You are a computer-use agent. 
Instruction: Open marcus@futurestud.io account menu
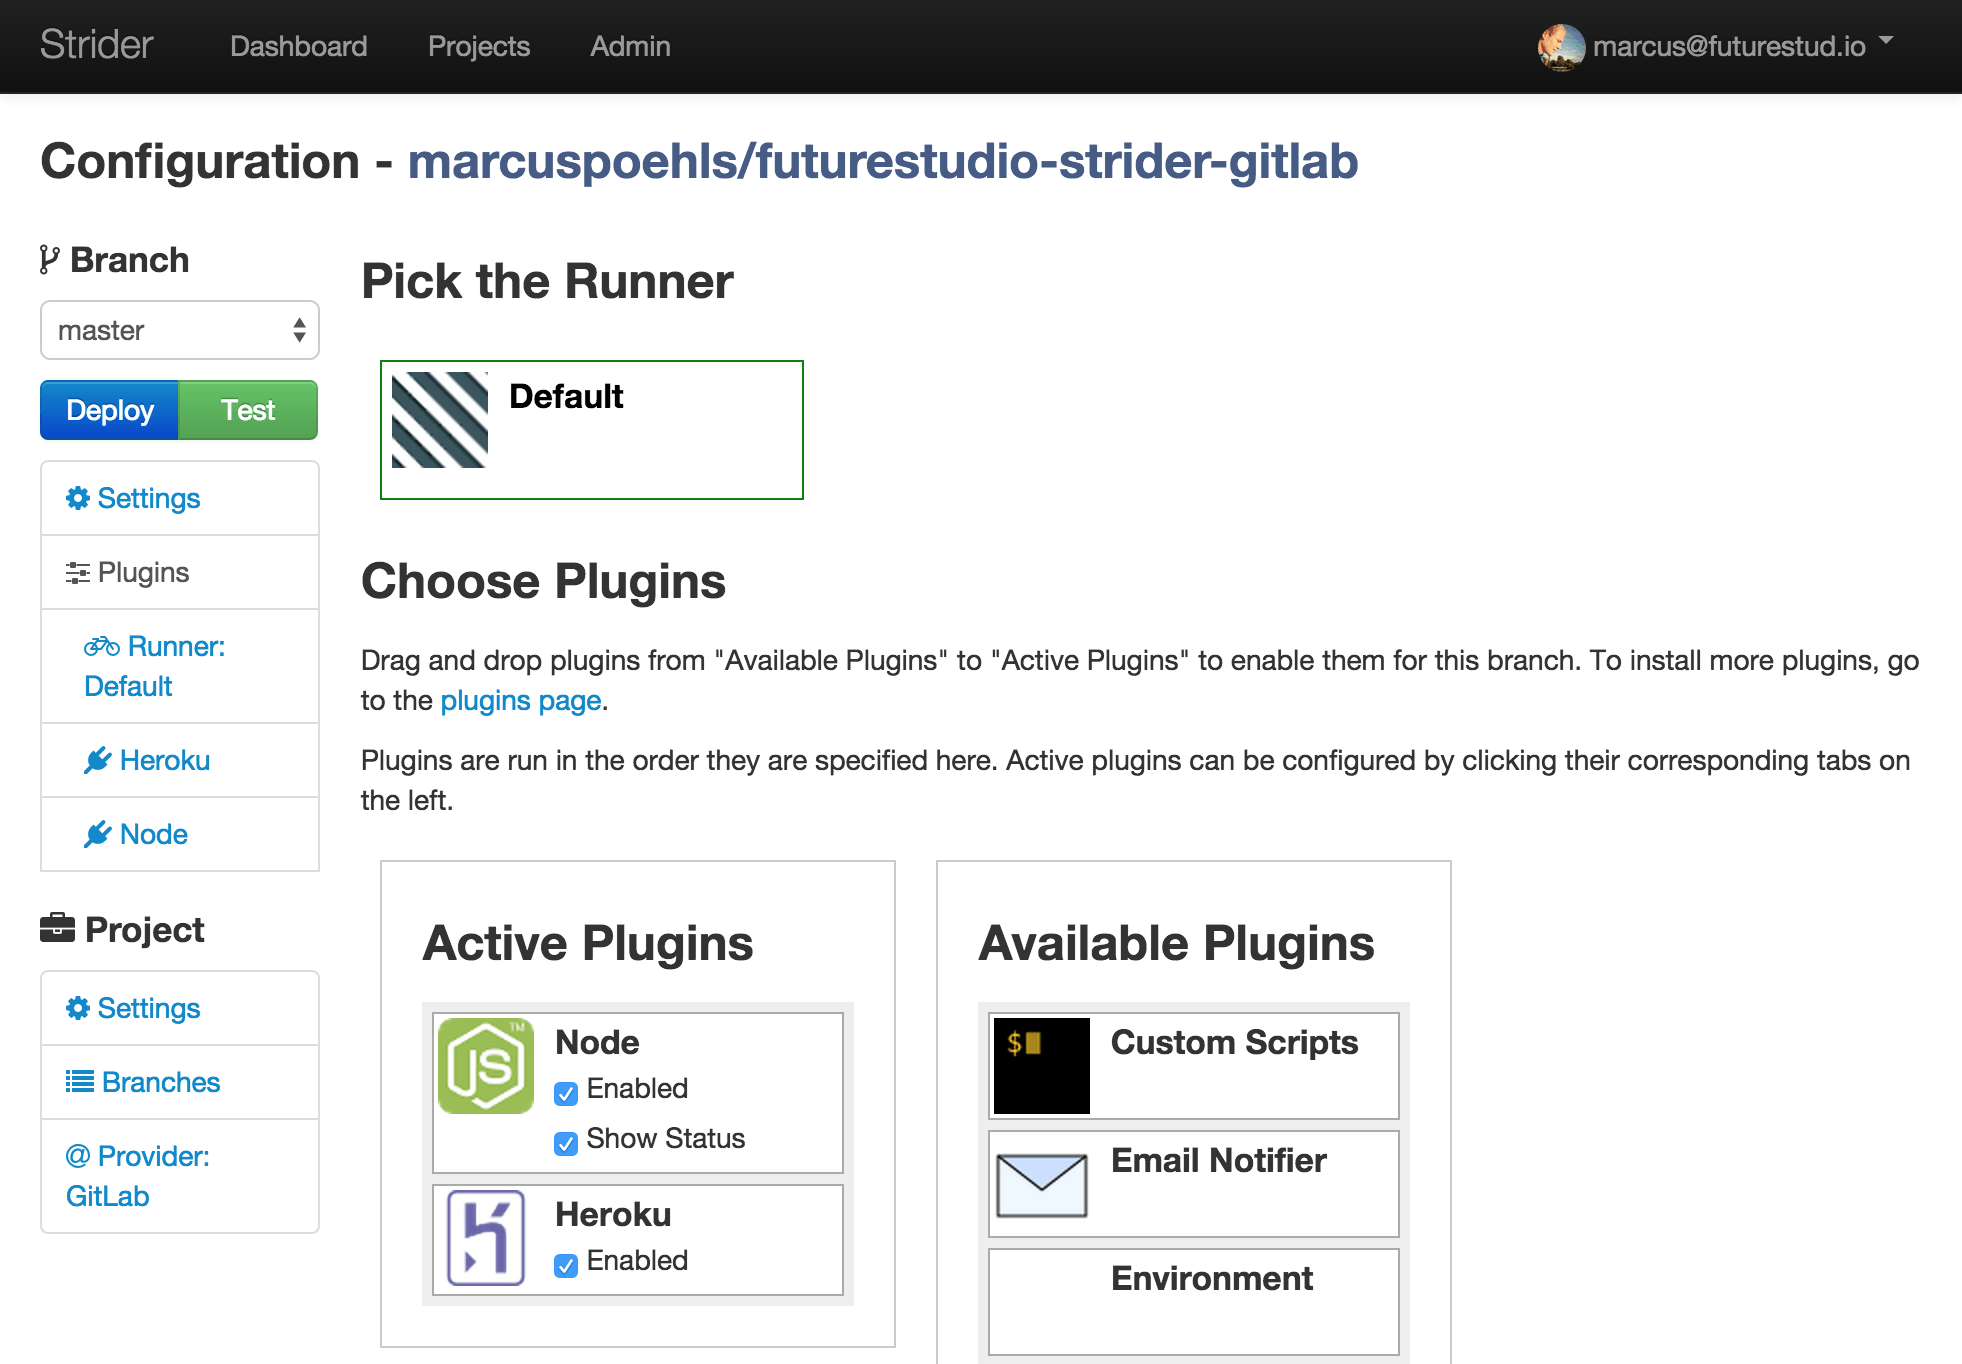click(1729, 46)
